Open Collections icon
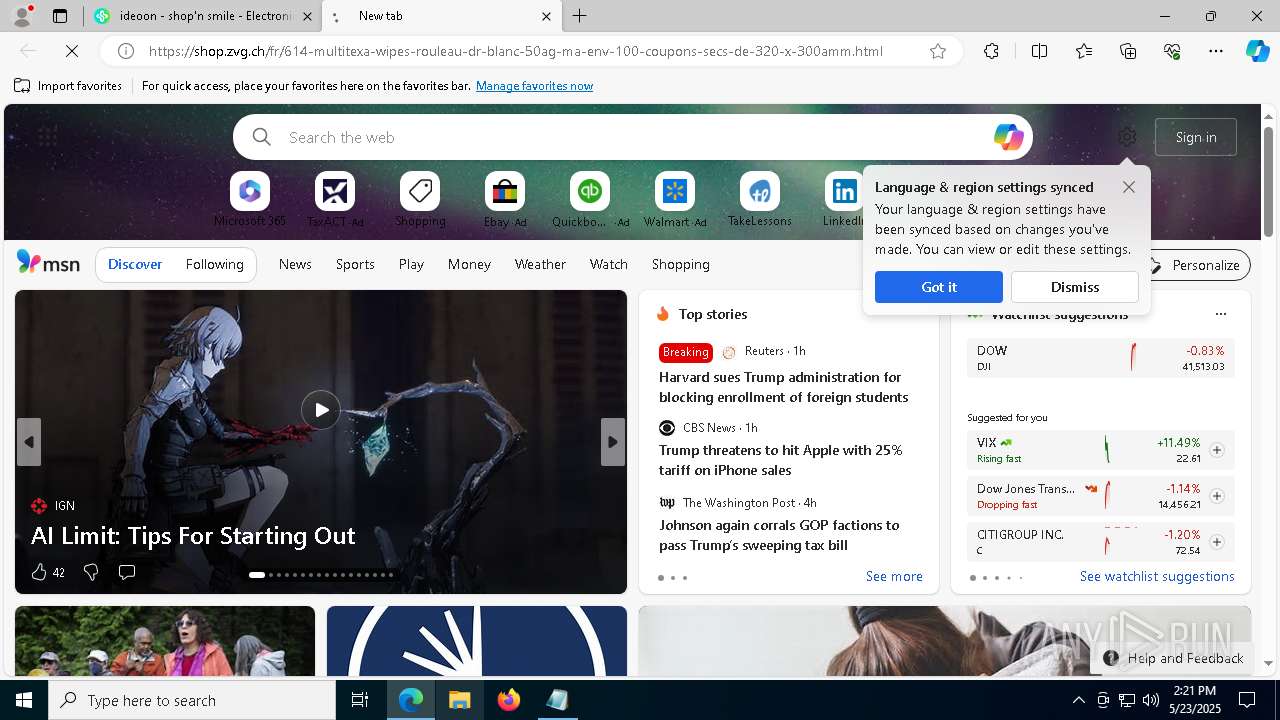1280x720 pixels. (x=1128, y=51)
